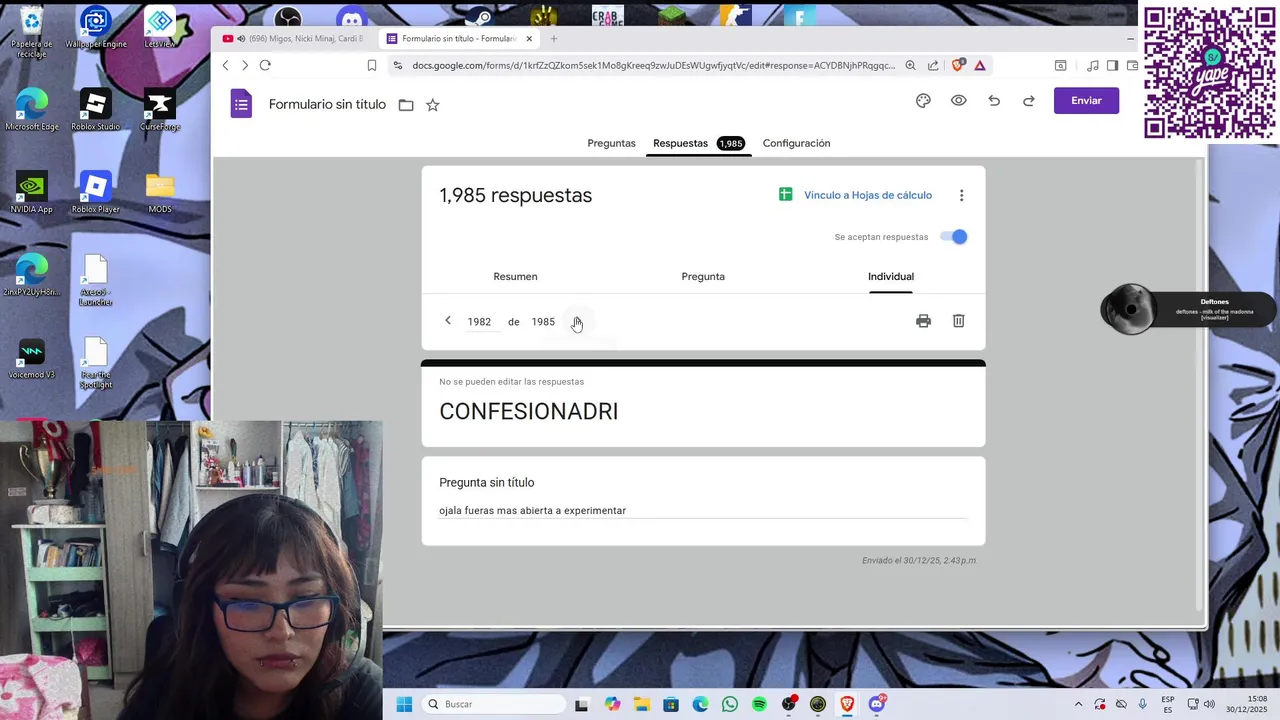Open the volume speaker tray icon
Screen dimensions: 1280x720
click(1209, 704)
